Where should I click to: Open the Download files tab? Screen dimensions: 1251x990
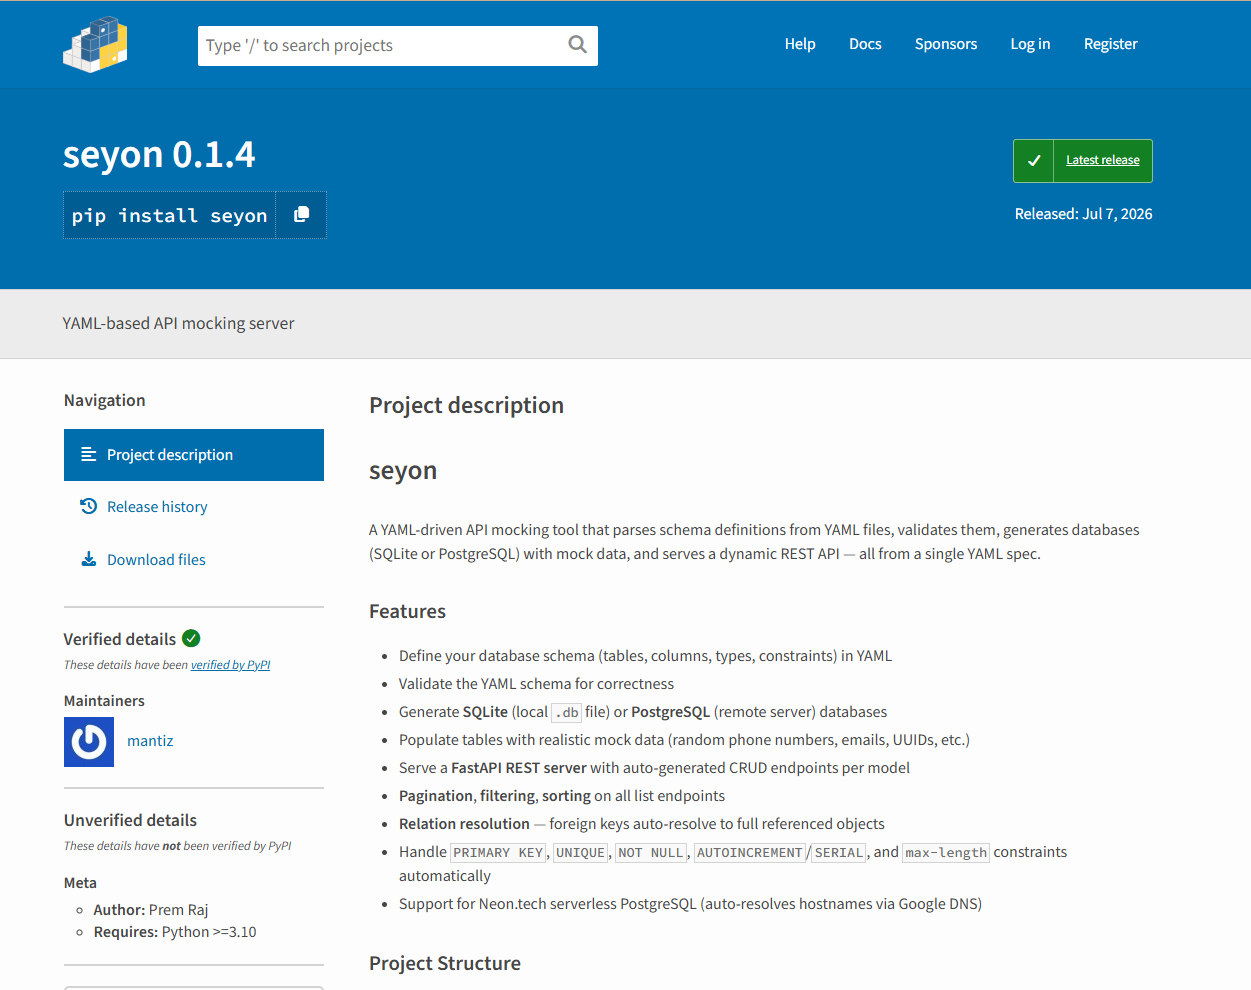pyautogui.click(x=194, y=560)
